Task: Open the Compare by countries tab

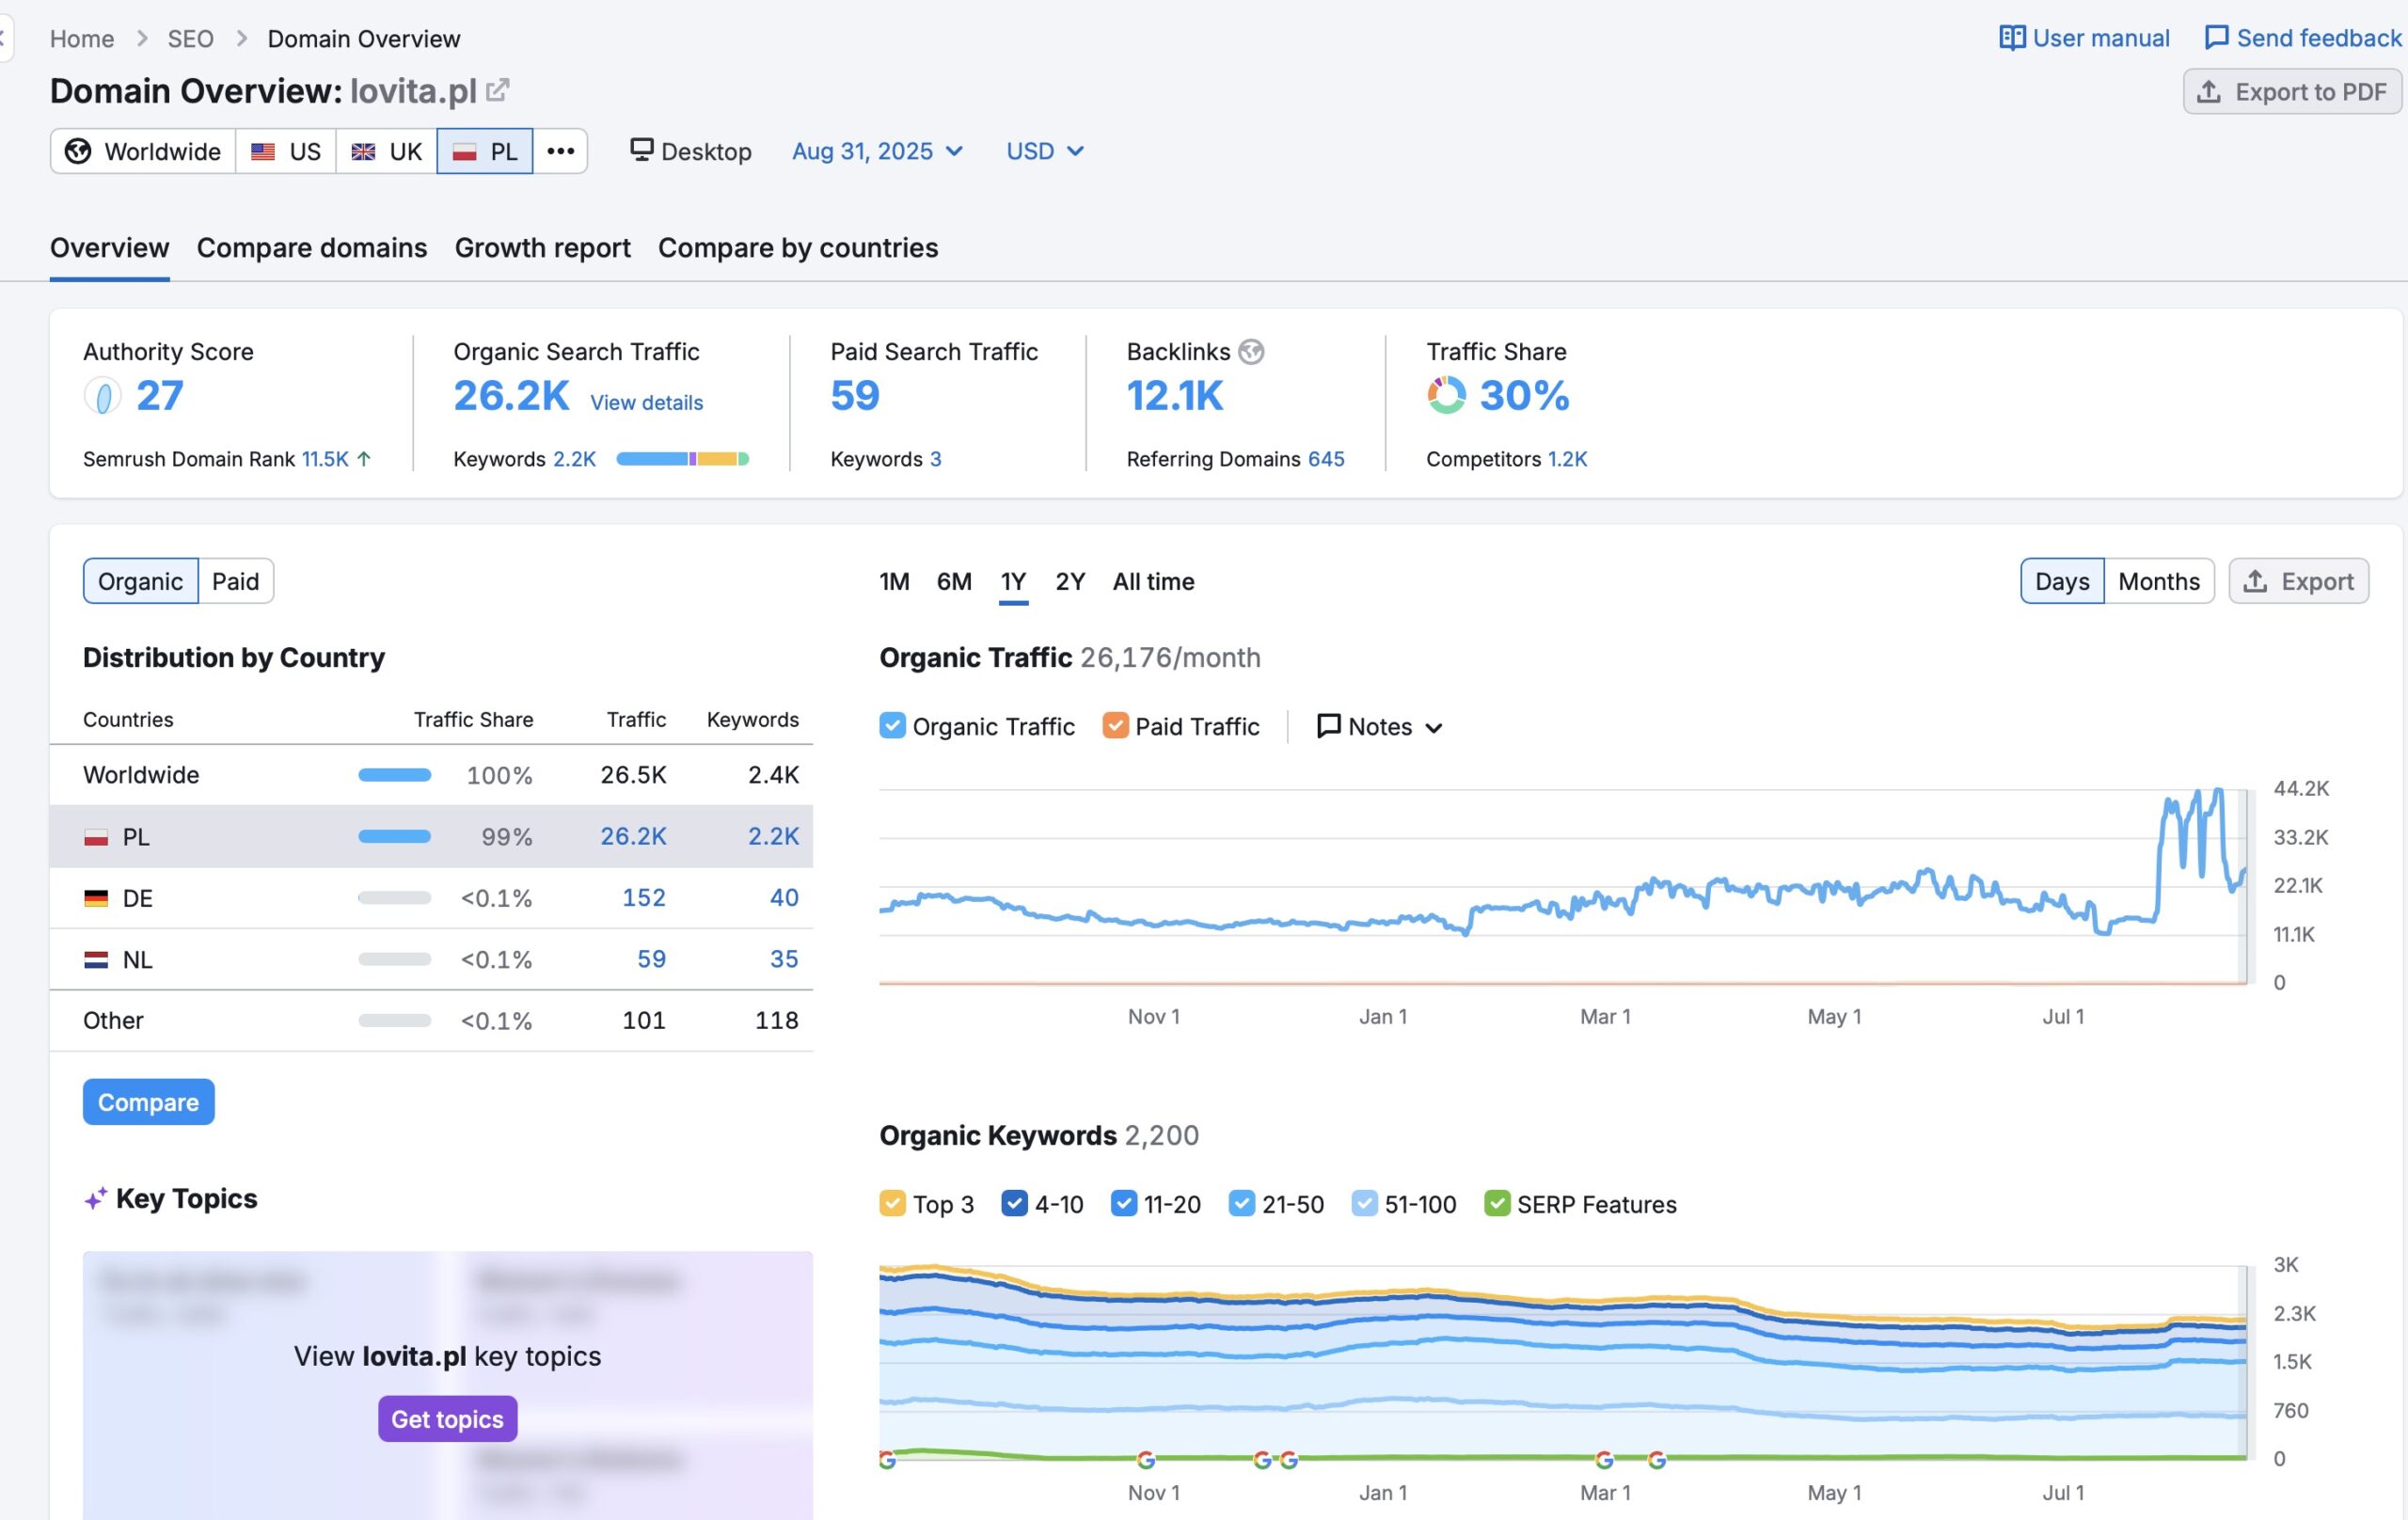Action: pos(798,248)
